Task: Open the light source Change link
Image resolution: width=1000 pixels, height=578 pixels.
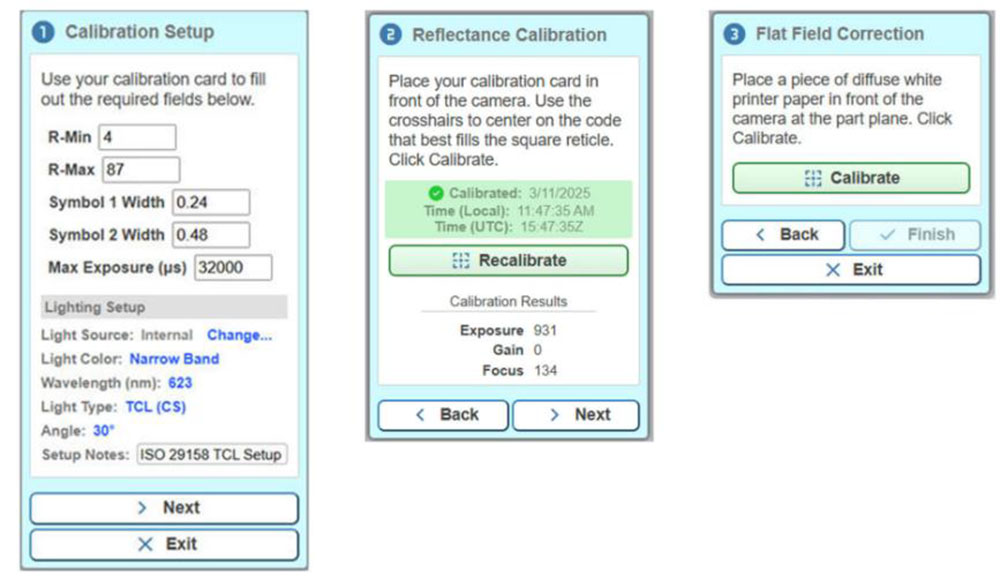Action: point(239,335)
